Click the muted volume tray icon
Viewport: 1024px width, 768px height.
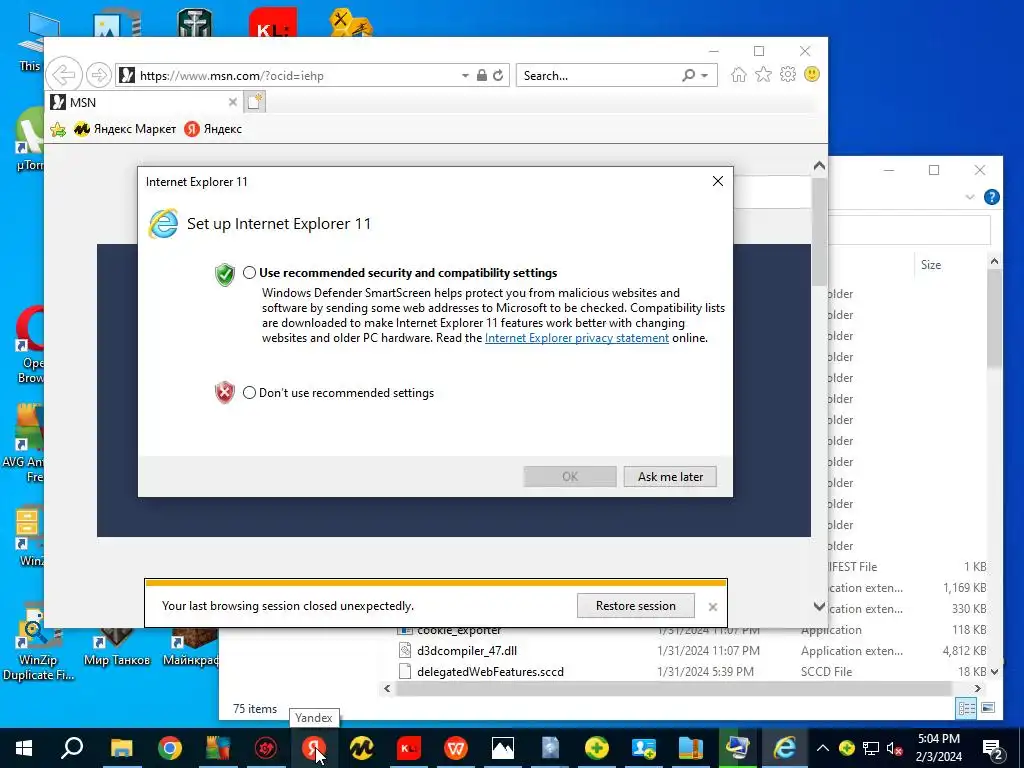click(893, 748)
